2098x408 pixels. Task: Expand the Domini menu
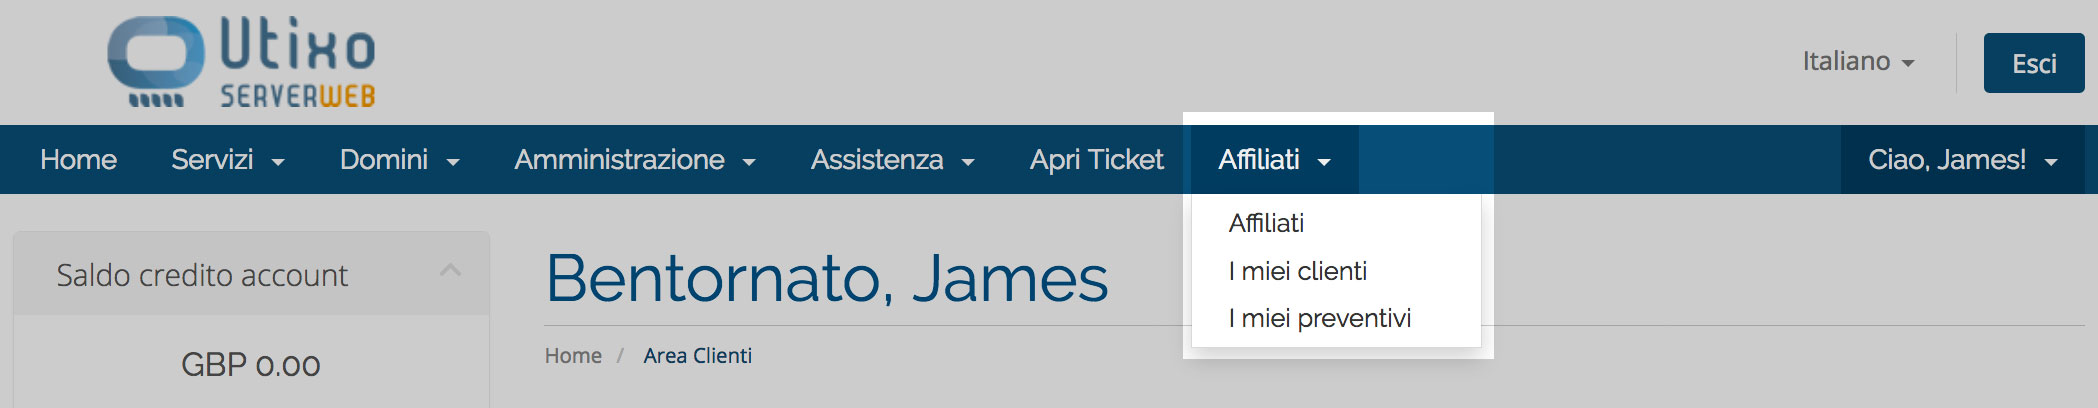pos(399,160)
